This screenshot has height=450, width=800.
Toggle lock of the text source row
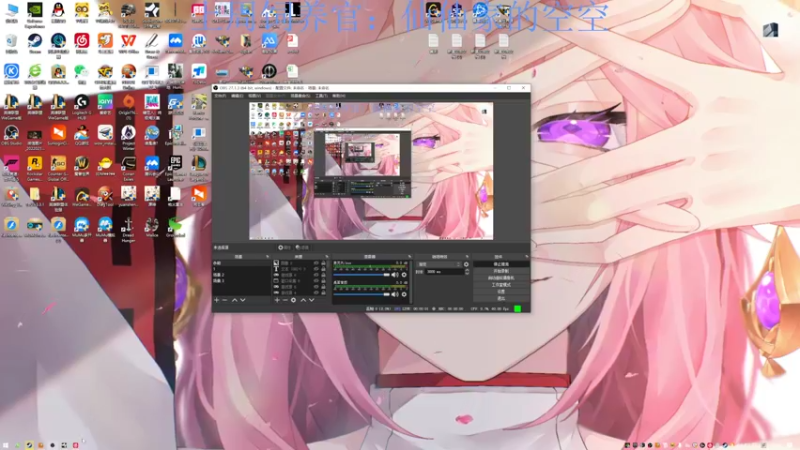click(x=323, y=269)
